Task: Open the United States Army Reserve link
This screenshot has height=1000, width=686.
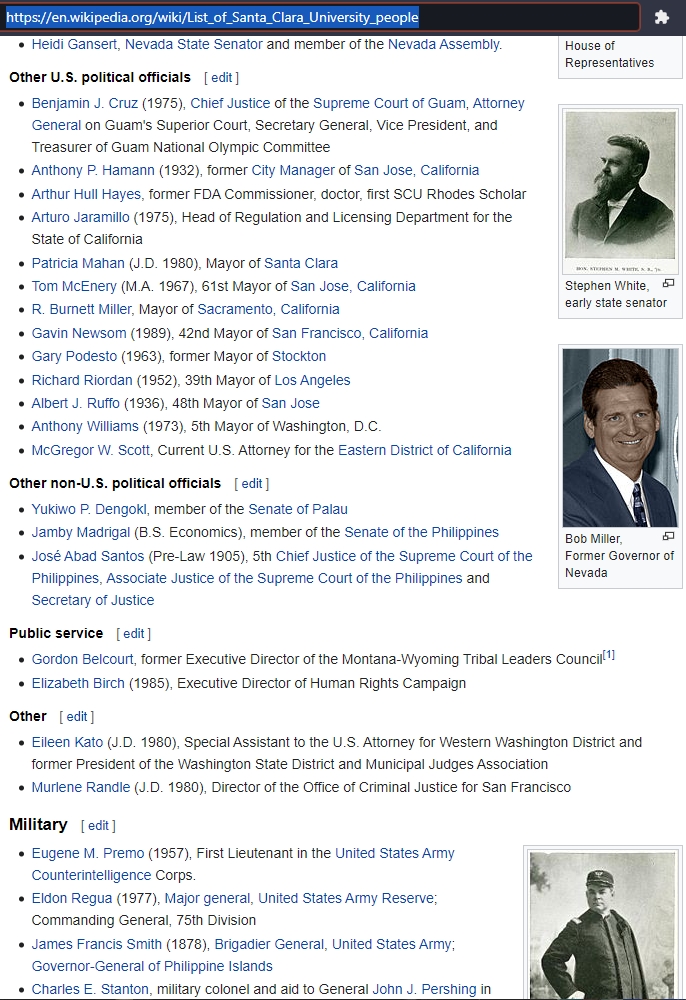Action: click(x=346, y=899)
